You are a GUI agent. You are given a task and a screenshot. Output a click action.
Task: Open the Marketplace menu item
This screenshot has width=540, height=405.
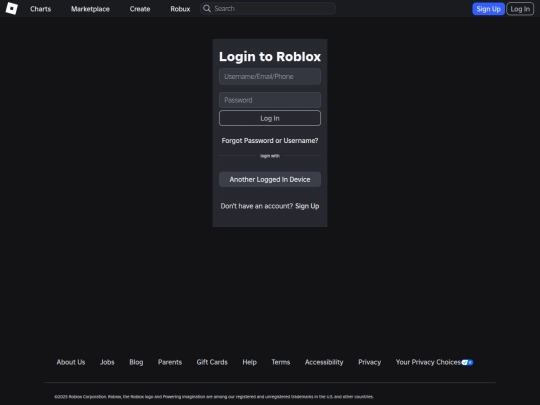[90, 9]
